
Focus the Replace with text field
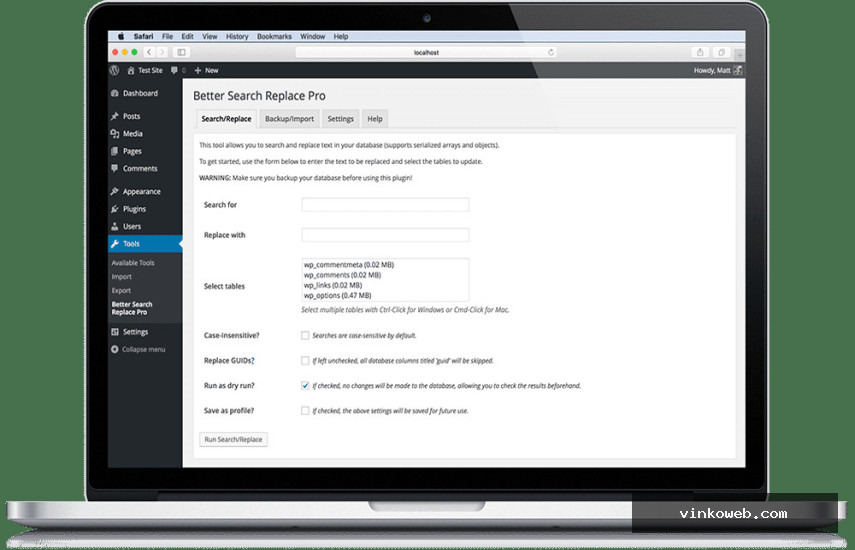(x=385, y=235)
